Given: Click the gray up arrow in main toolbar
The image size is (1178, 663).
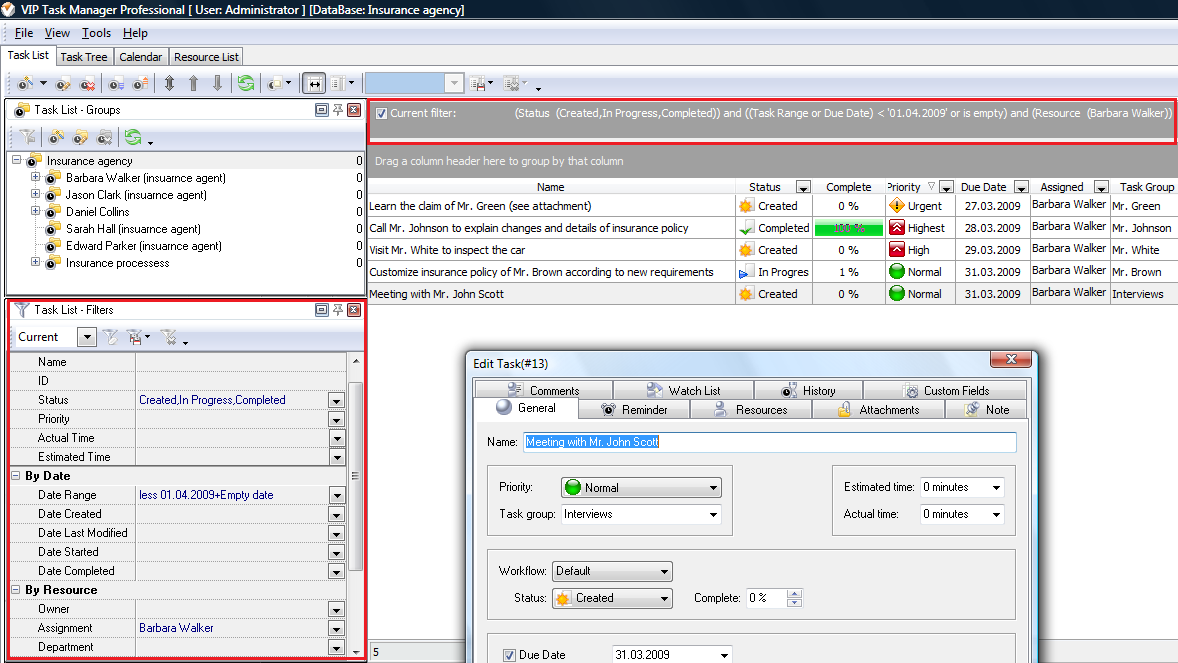Looking at the screenshot, I should 194,83.
